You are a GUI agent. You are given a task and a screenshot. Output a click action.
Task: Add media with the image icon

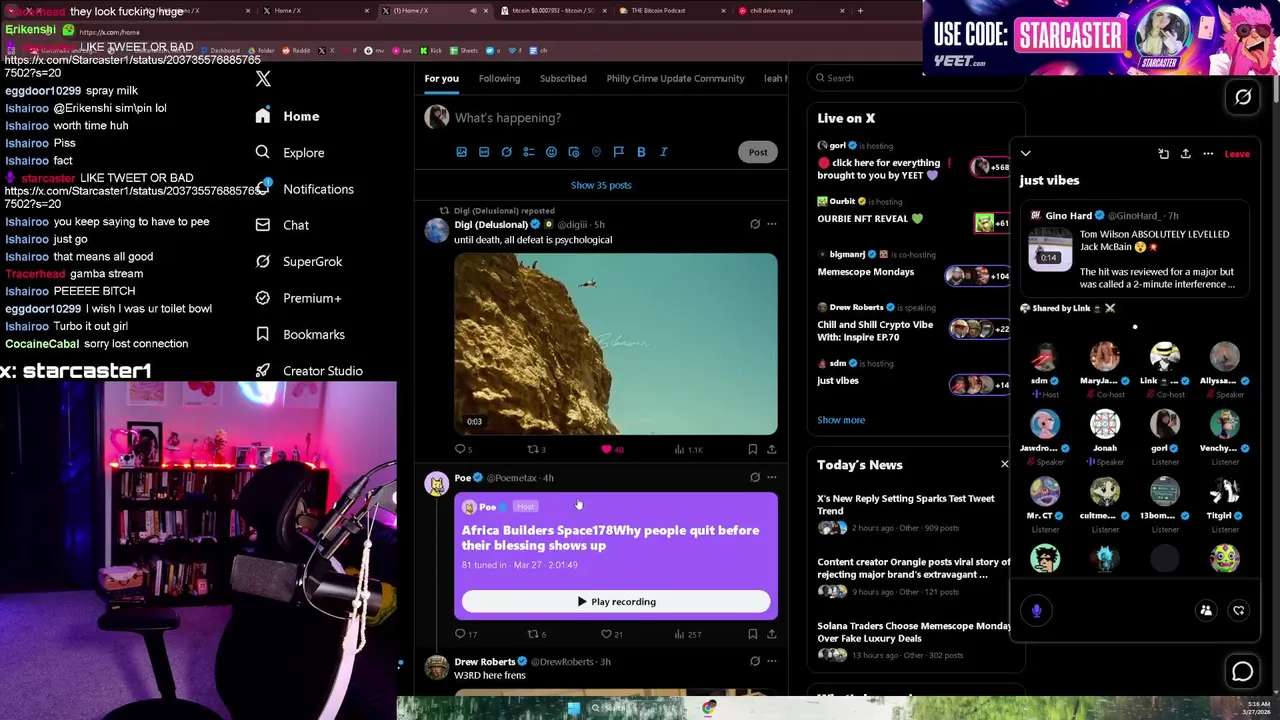coord(461,152)
